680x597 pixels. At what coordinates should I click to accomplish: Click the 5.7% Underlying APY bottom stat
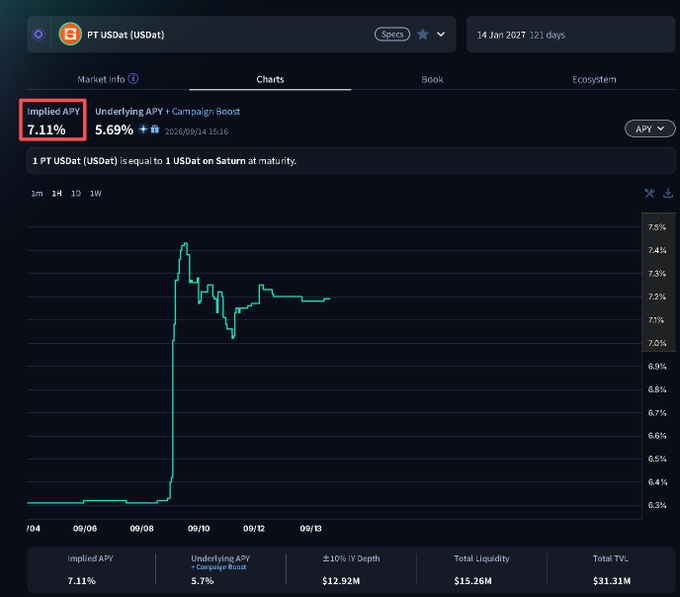[203, 581]
